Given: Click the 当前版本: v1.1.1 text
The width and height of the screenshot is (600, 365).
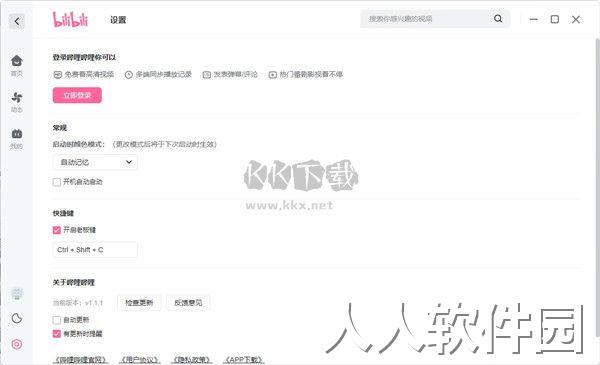Looking at the screenshot, I should tap(78, 303).
